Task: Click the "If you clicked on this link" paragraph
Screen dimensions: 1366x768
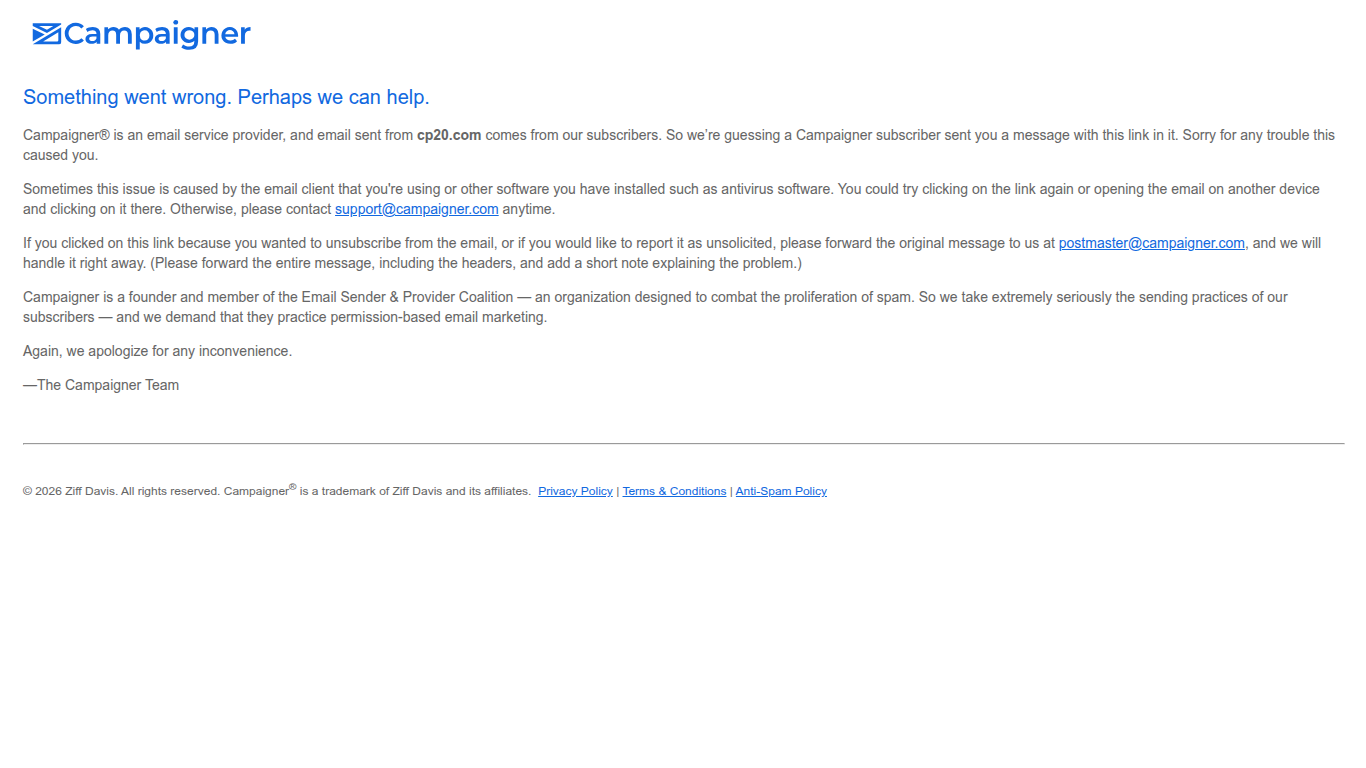Action: pos(672,253)
